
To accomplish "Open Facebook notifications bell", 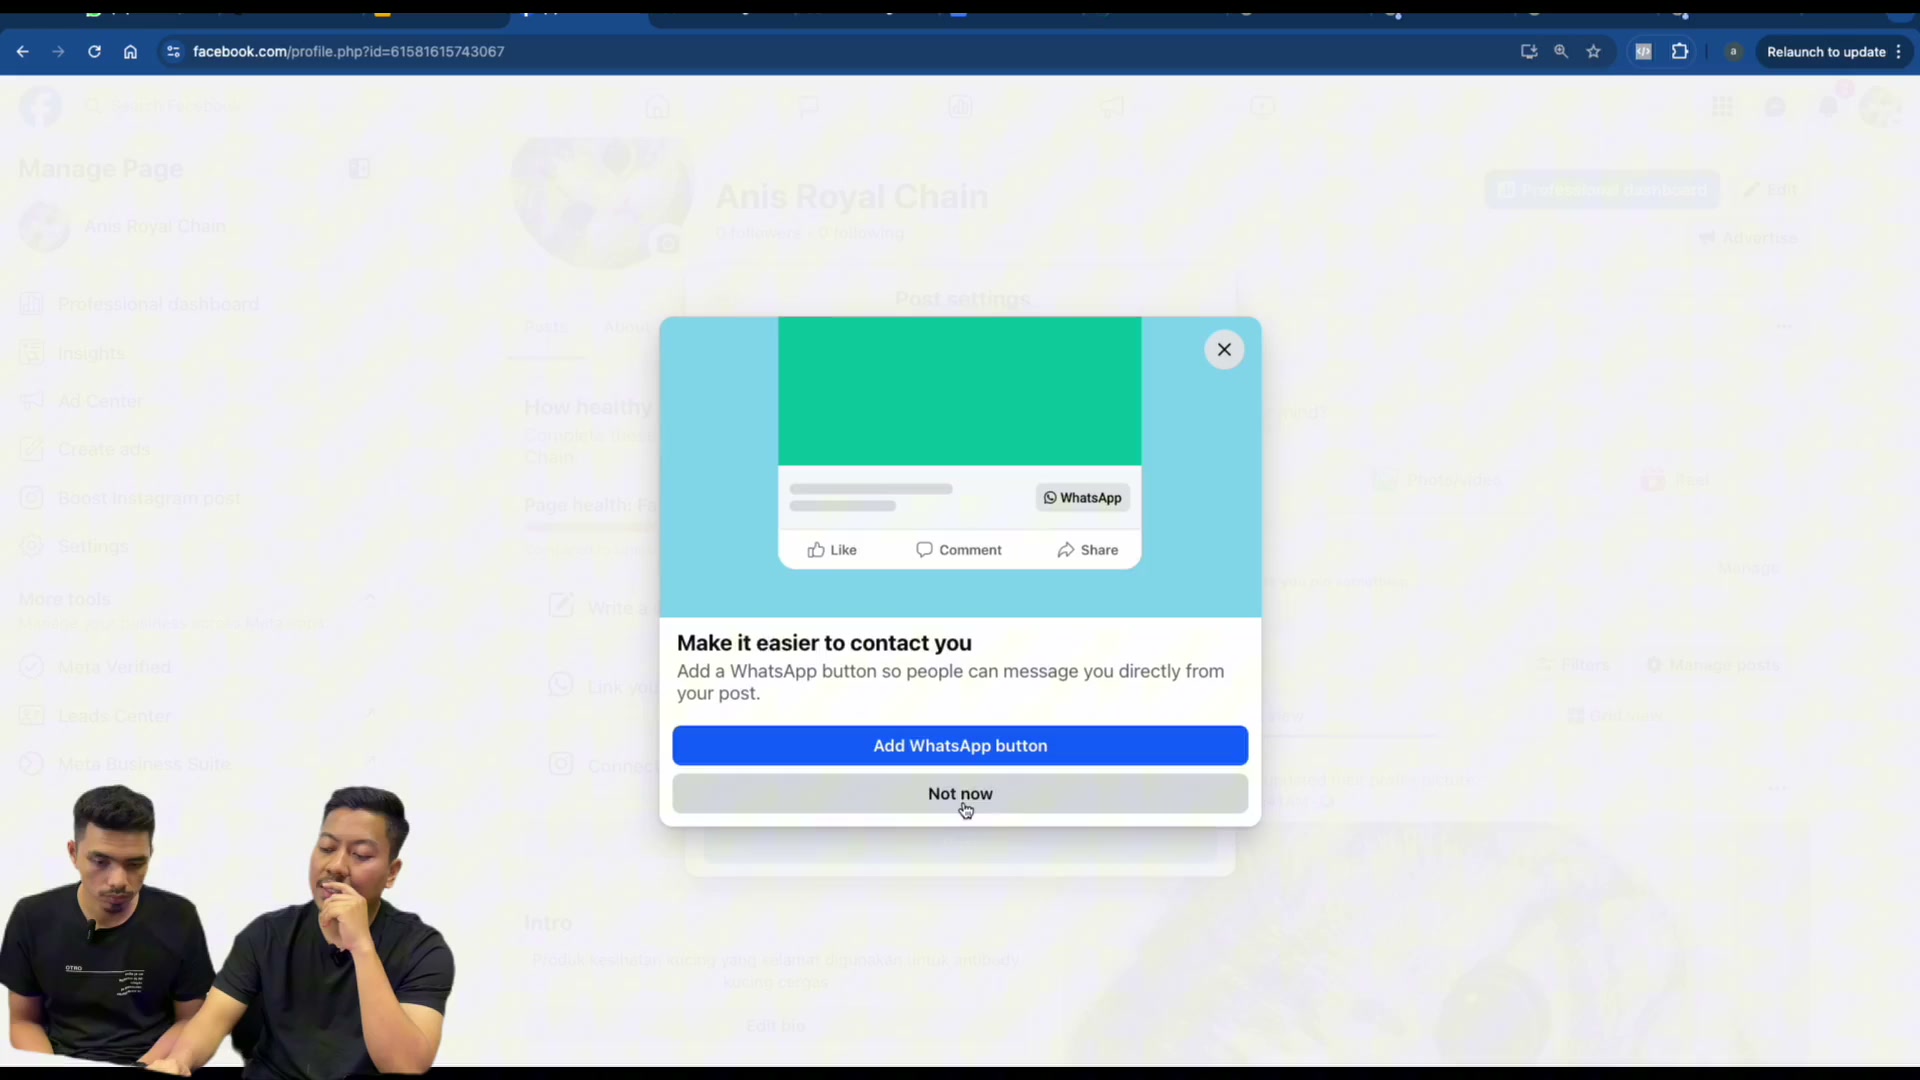I will point(1828,106).
